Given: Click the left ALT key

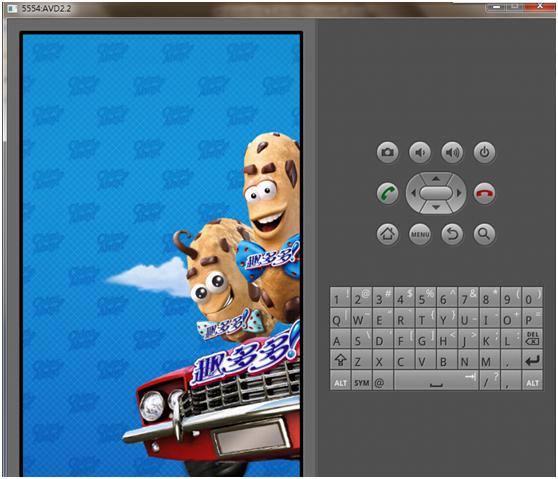Looking at the screenshot, I should (x=340, y=381).
